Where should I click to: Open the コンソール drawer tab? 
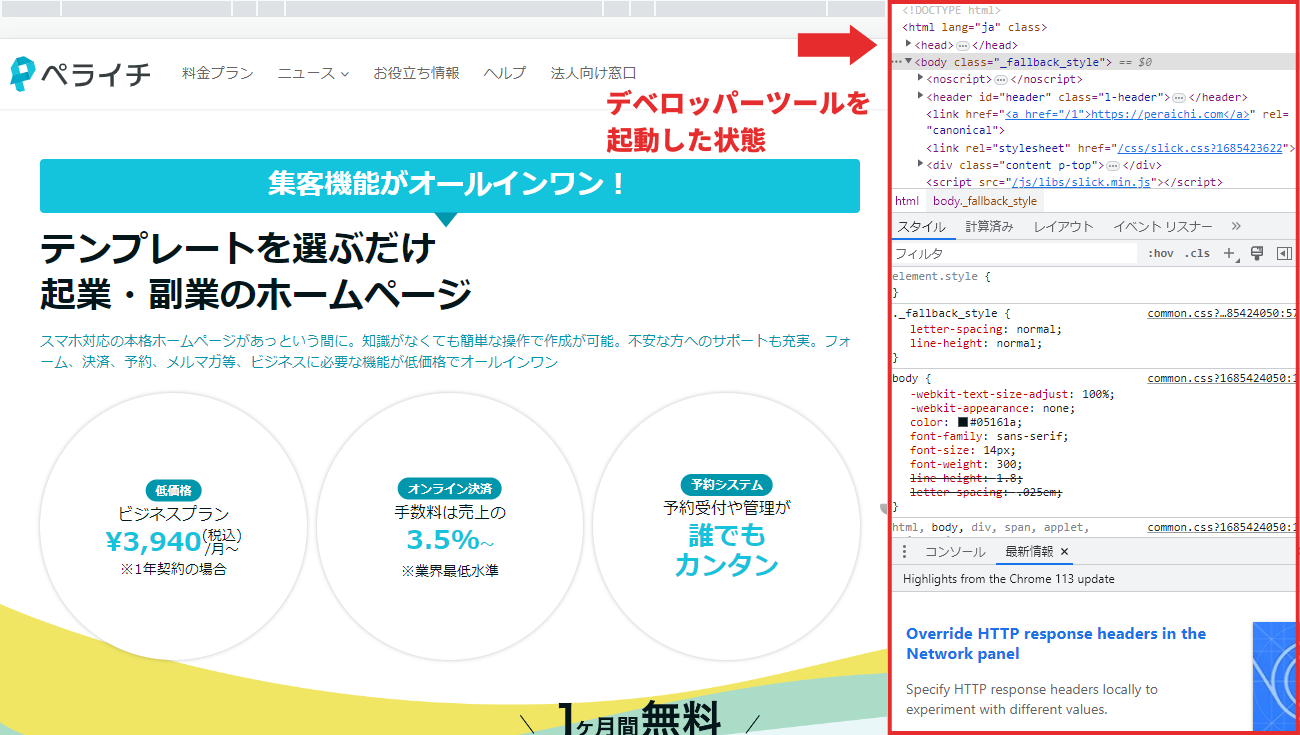pyautogui.click(x=954, y=552)
